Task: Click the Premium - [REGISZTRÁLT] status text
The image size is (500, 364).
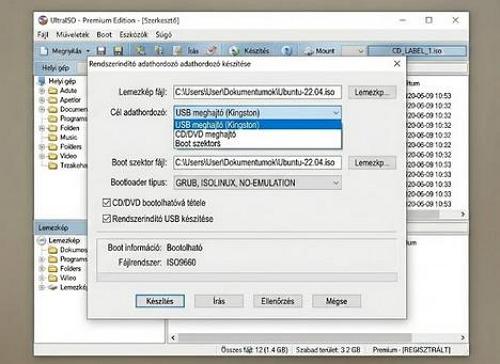Action: coord(411,350)
